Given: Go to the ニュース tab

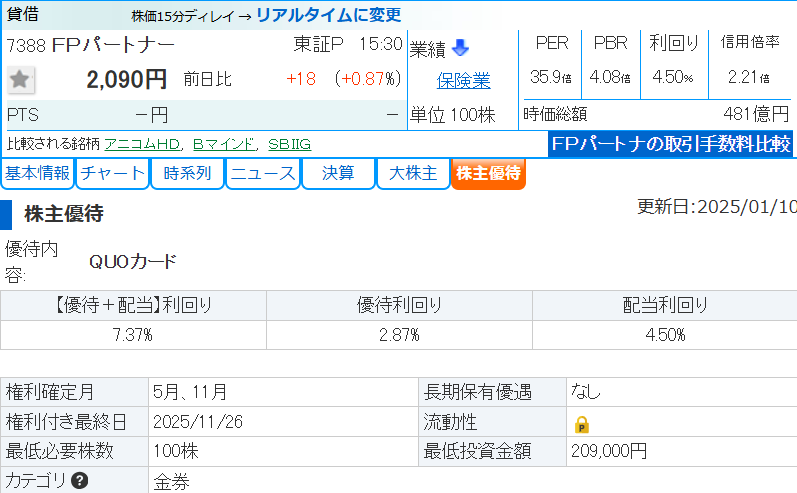Looking at the screenshot, I should point(262,173).
